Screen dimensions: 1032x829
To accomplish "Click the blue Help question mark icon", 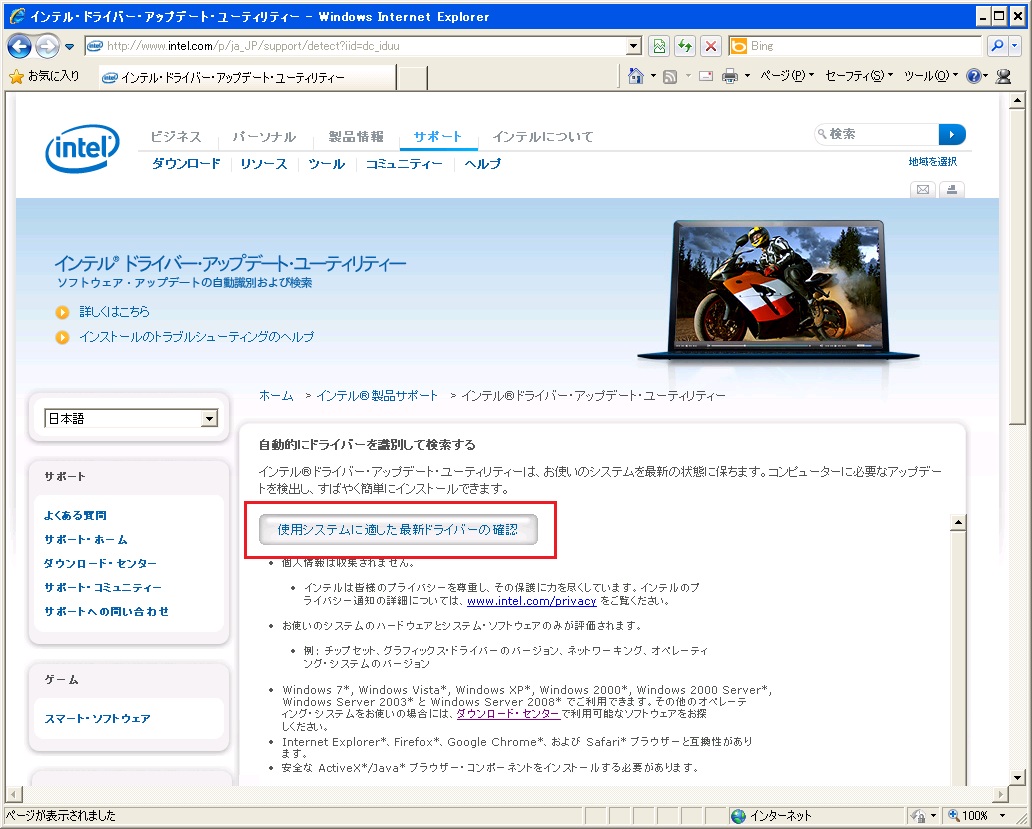I will coord(974,76).
